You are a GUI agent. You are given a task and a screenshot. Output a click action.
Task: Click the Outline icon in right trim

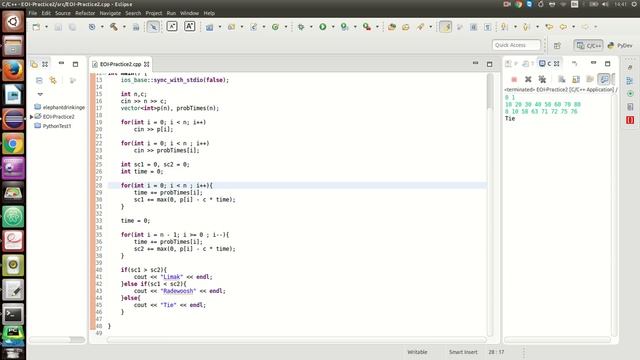(630, 81)
